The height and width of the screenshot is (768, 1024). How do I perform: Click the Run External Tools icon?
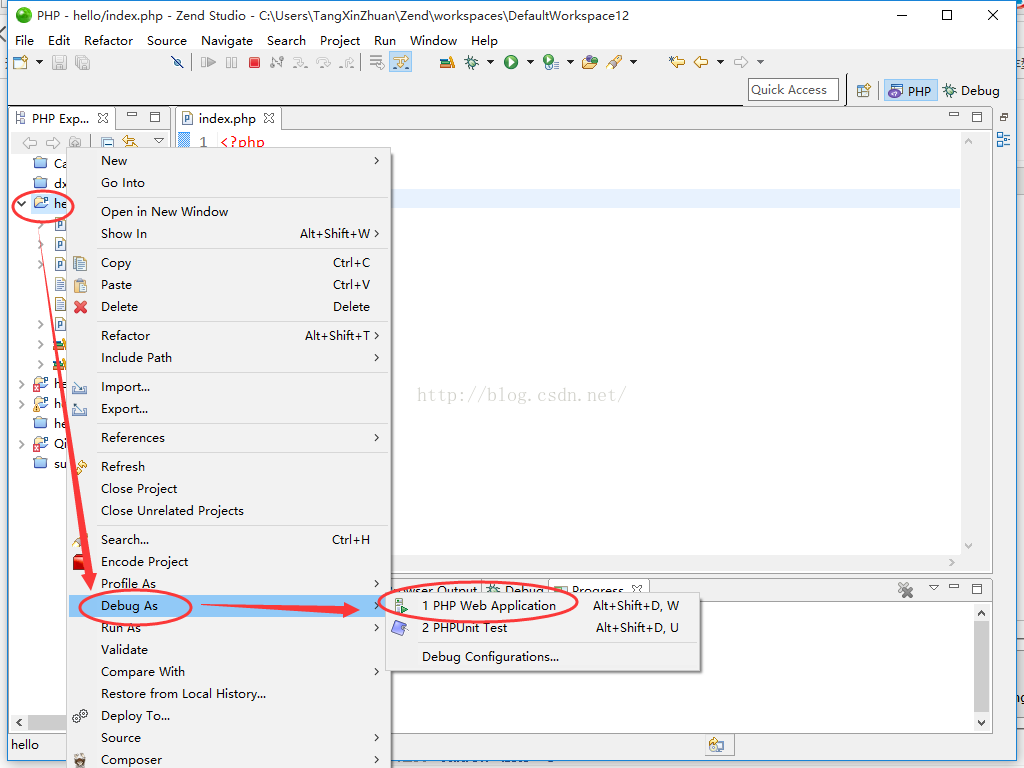pos(551,63)
